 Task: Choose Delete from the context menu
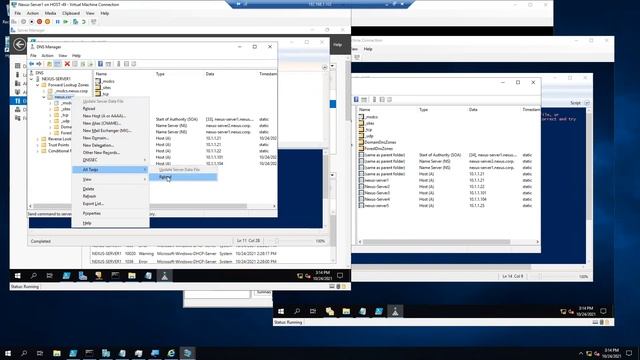[89, 189]
